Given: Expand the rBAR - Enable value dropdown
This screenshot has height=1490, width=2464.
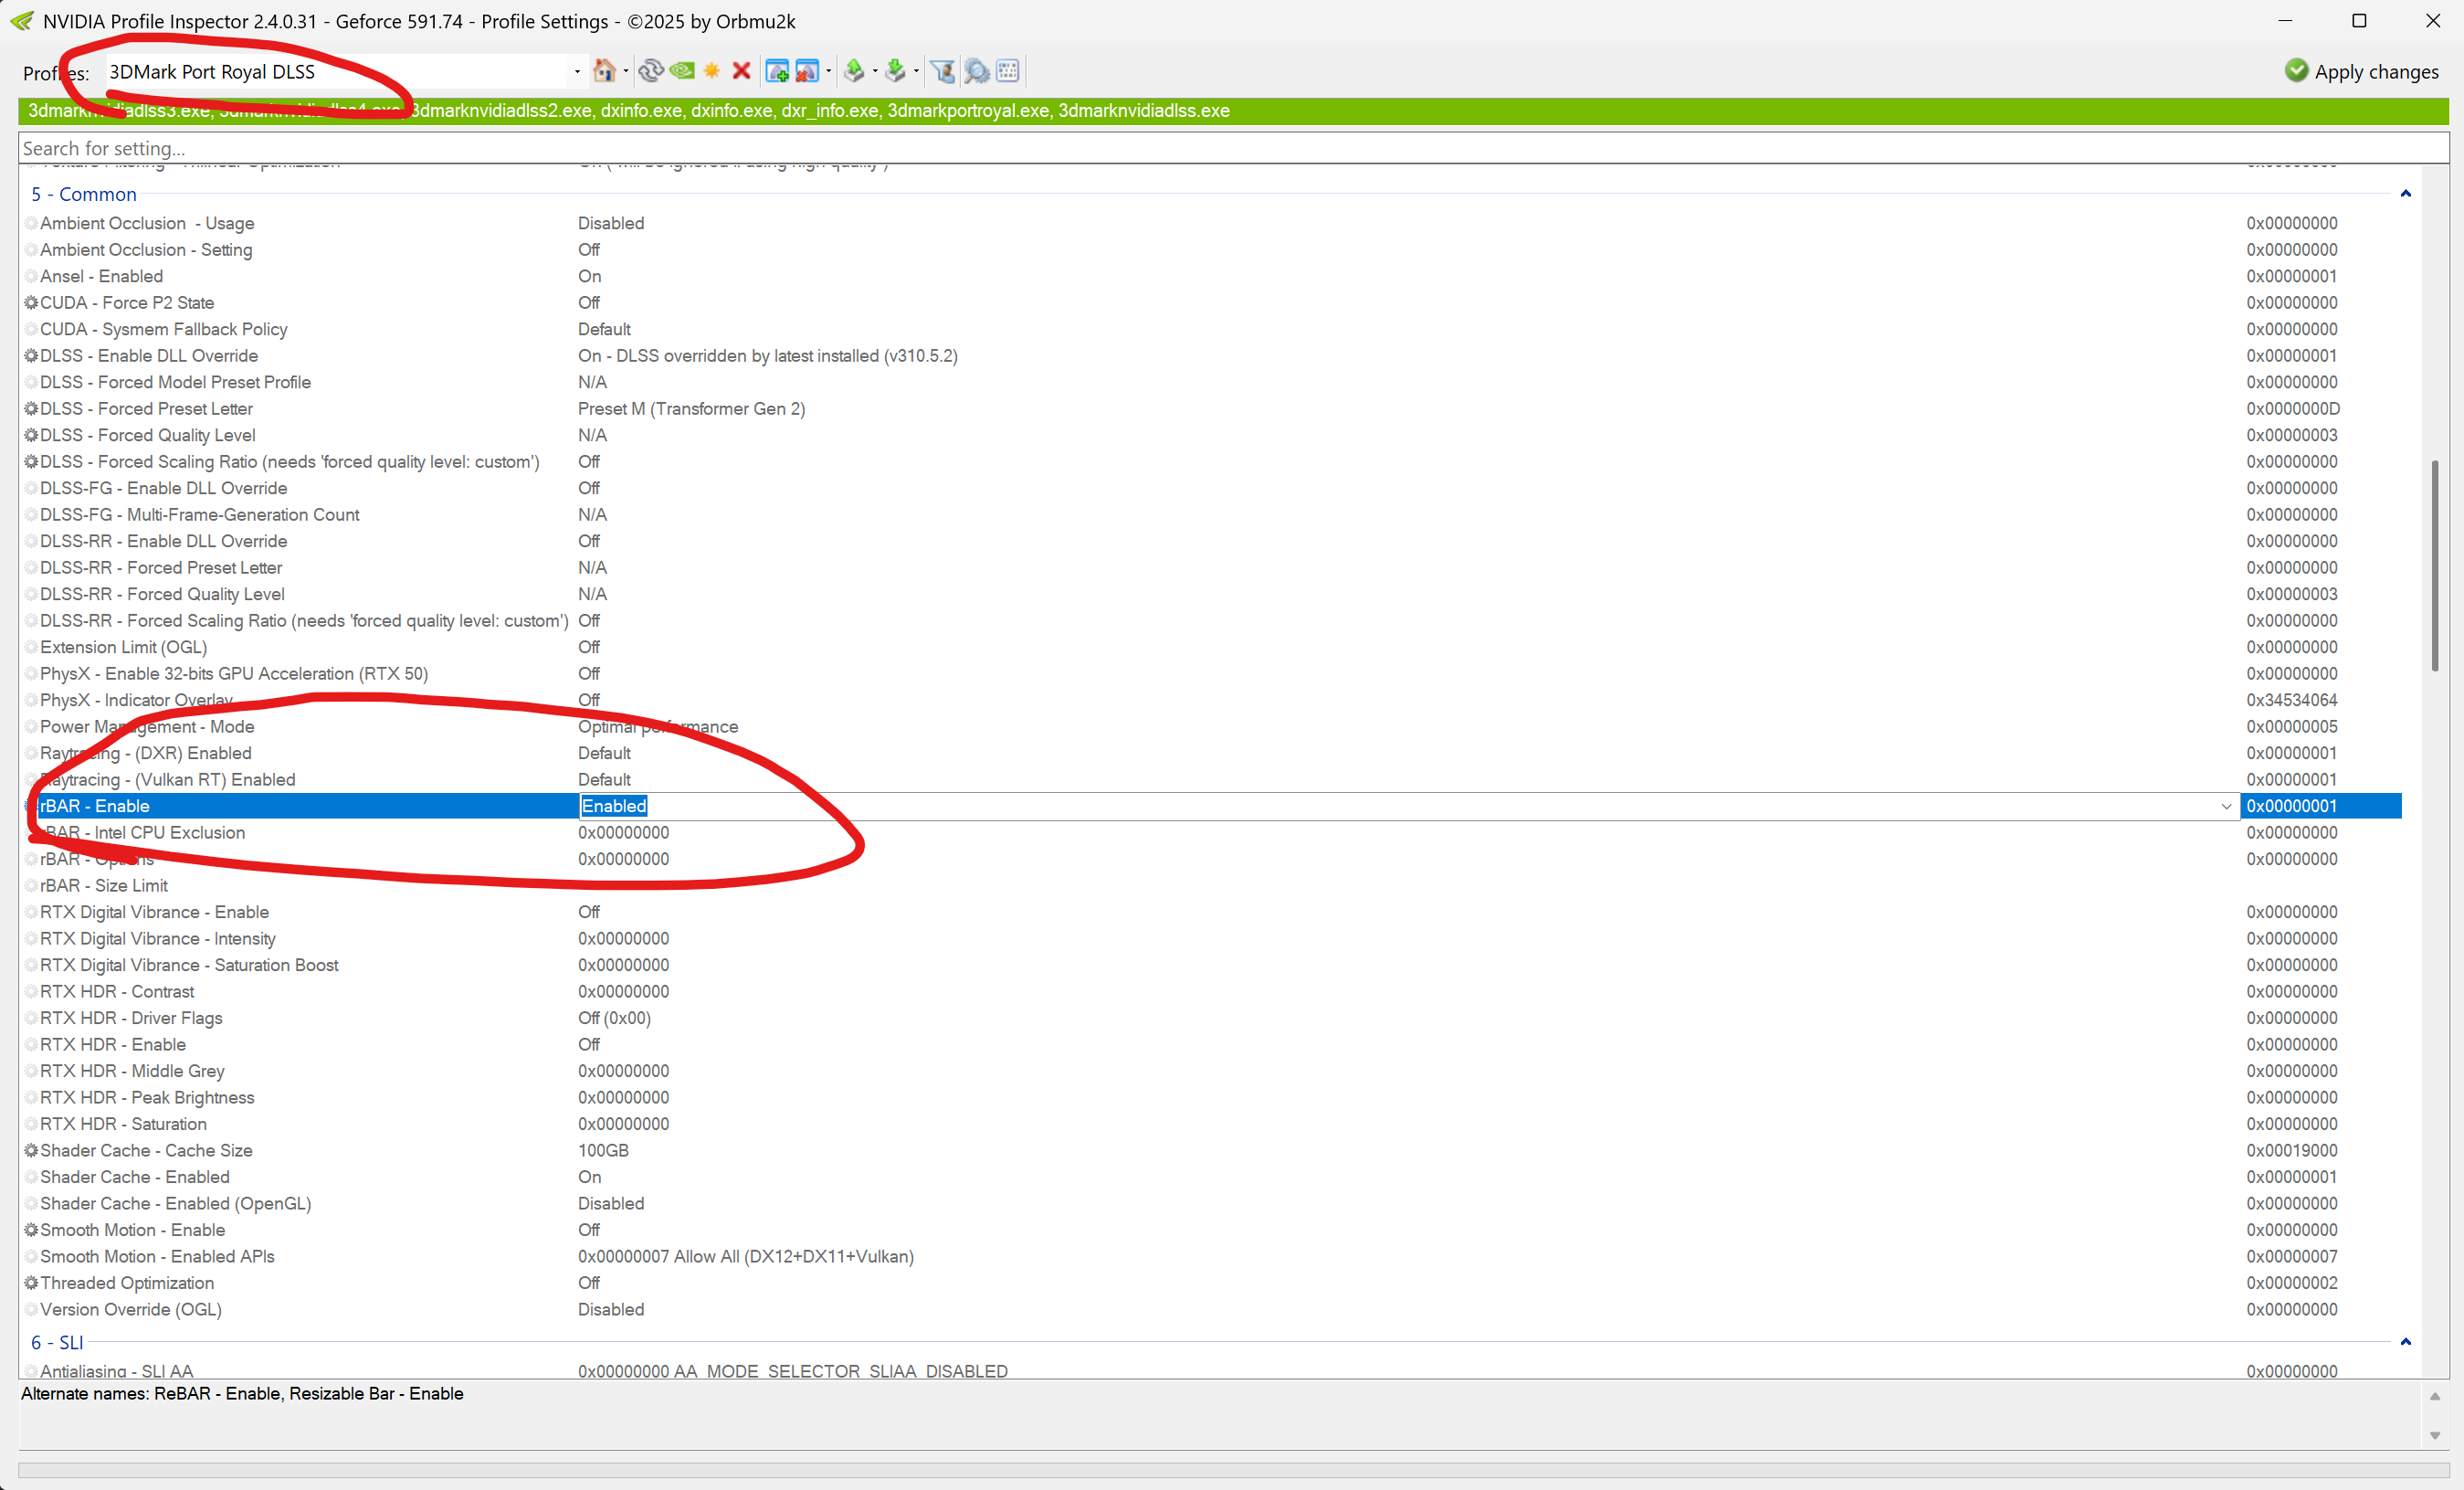Looking at the screenshot, I should pos(2226,806).
